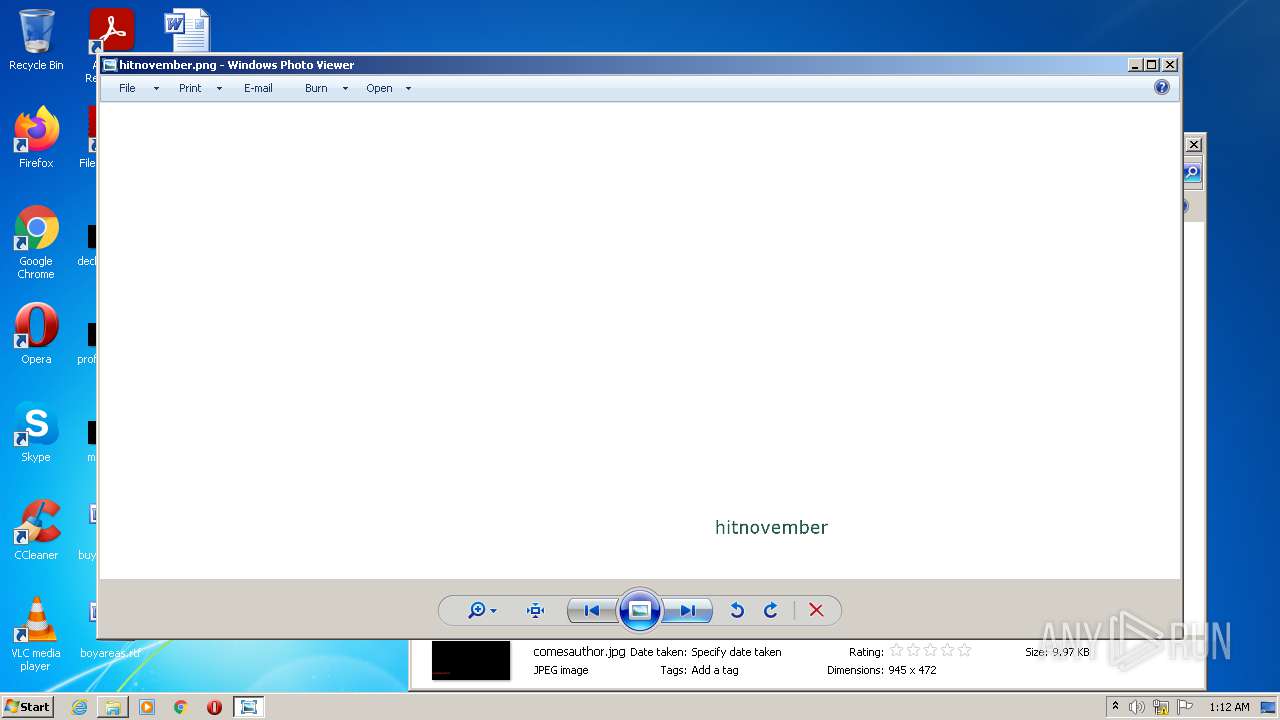
Task: Expand the Open dropdown arrow
Action: pos(408,89)
